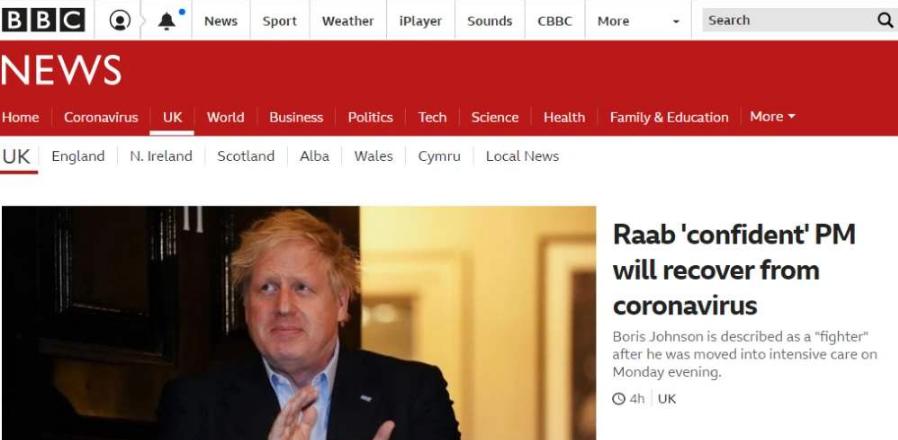Open the Raab 'confident' PM headline
The image size is (898, 440).
(734, 270)
